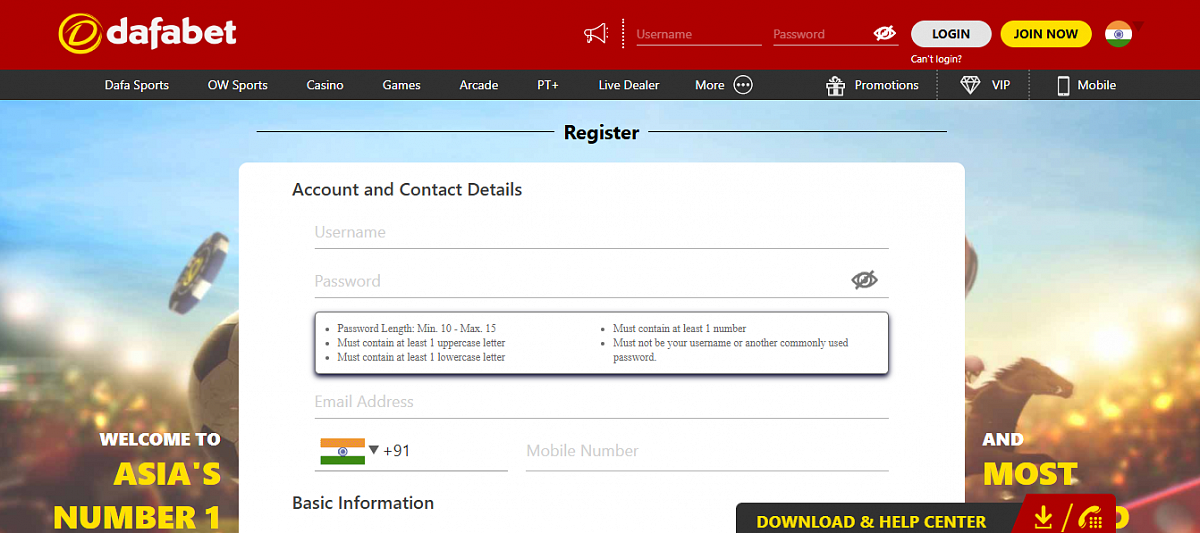Open the PT+ menu item
This screenshot has height=533, width=1200.
tap(548, 85)
